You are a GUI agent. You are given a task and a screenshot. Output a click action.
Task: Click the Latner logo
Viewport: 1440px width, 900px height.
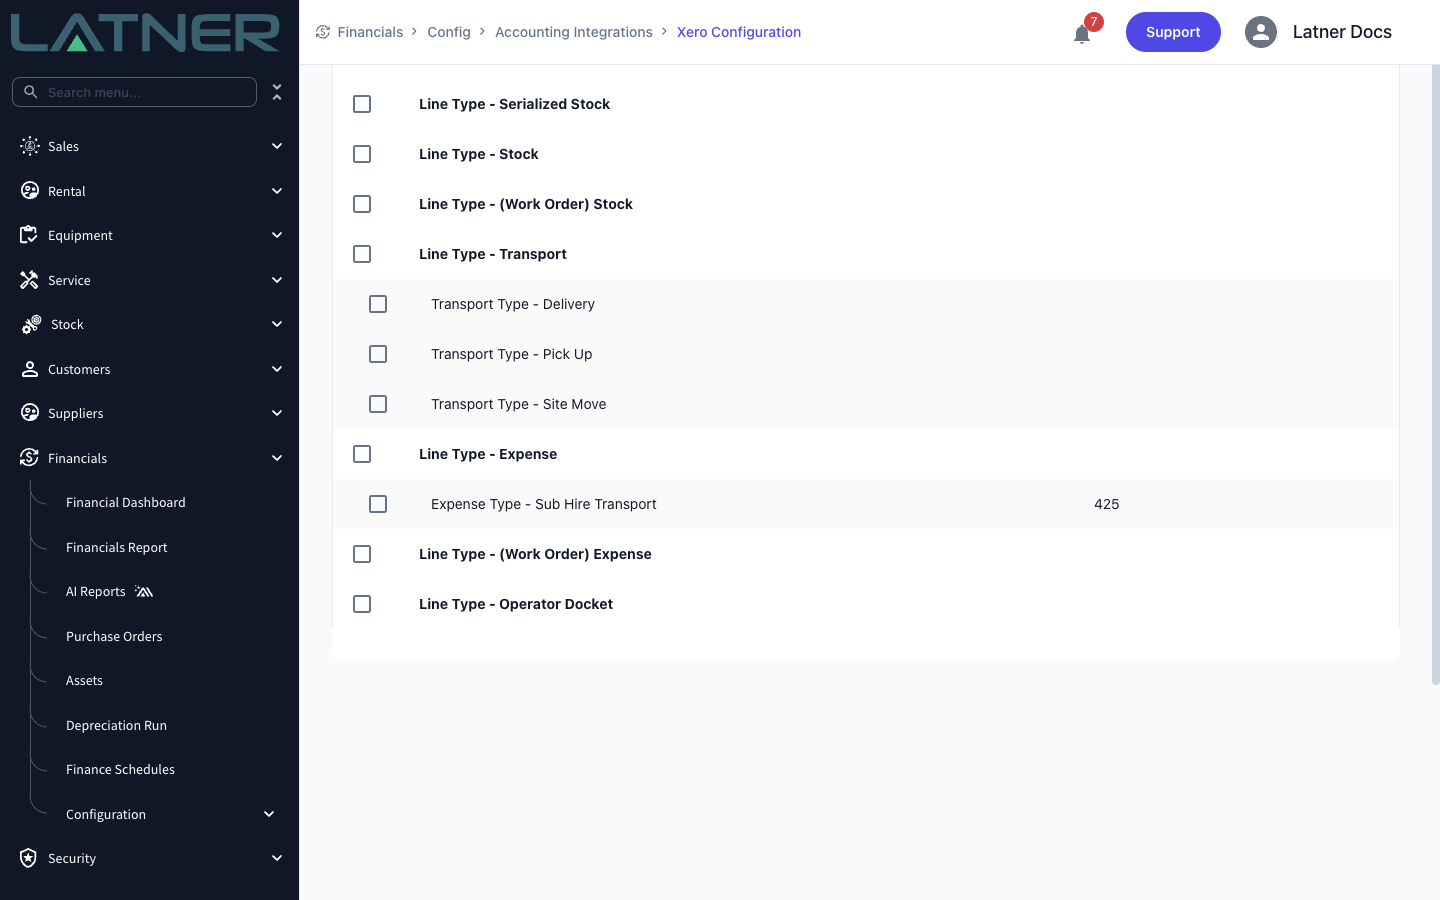coord(146,32)
